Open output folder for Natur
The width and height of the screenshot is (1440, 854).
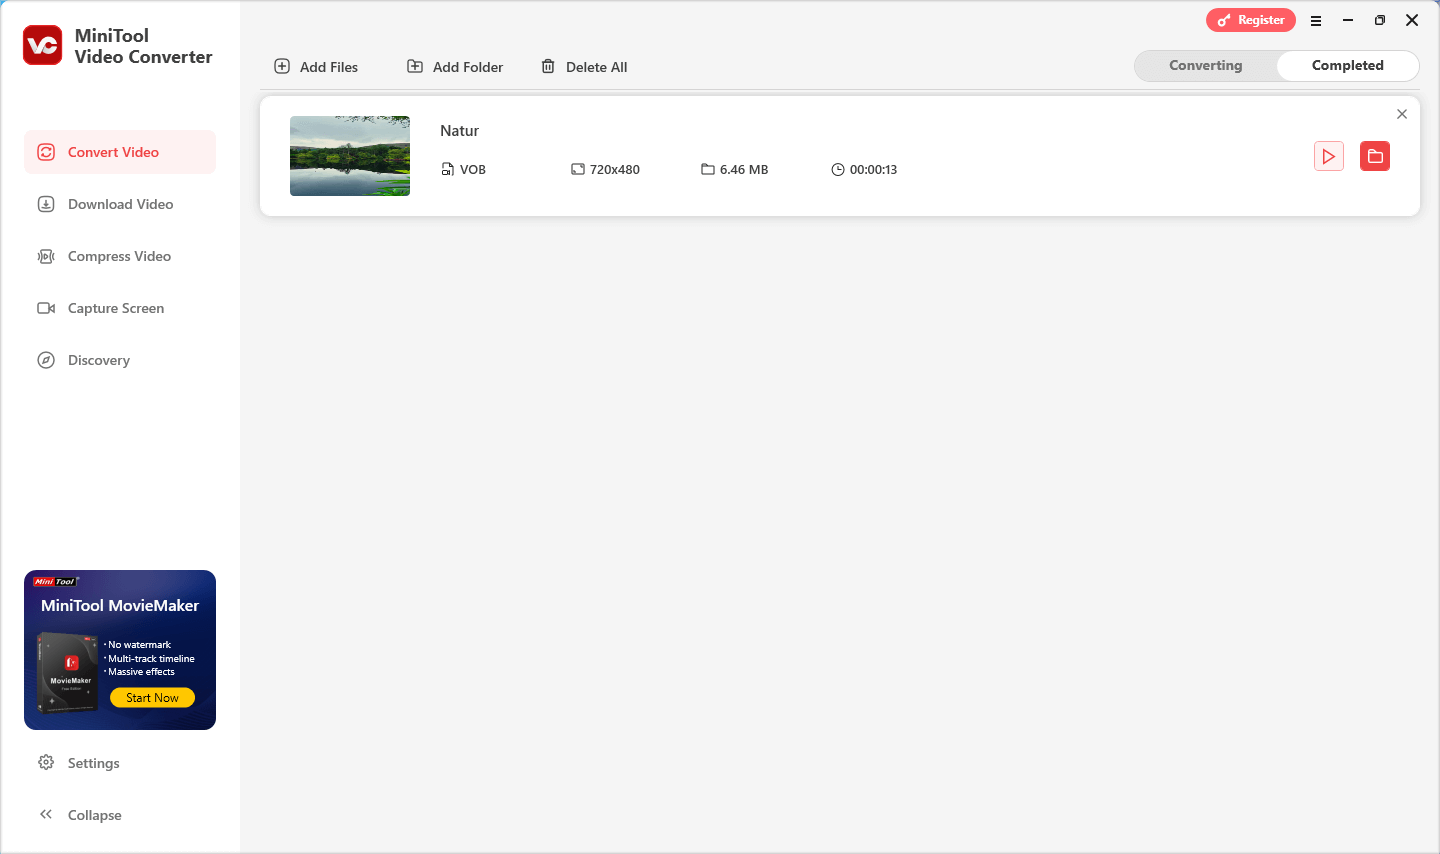(x=1375, y=156)
